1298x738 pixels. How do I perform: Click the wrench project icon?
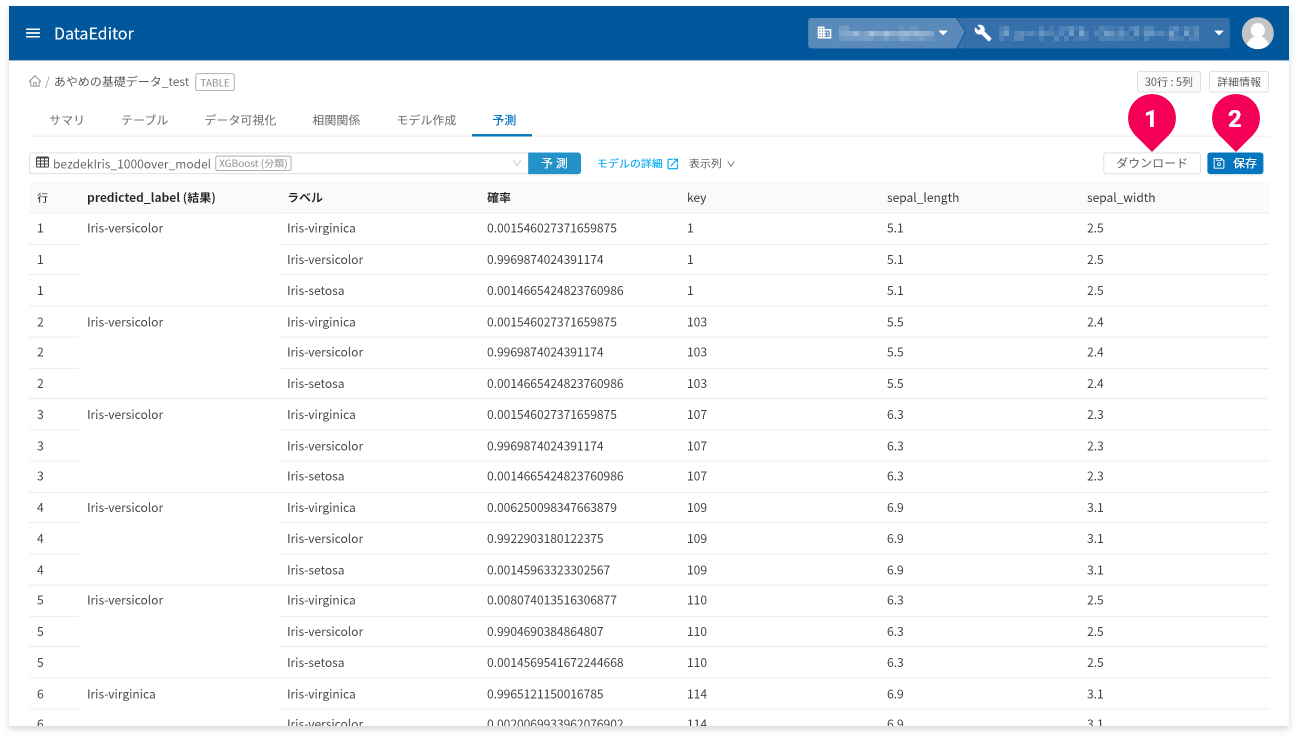(x=982, y=33)
